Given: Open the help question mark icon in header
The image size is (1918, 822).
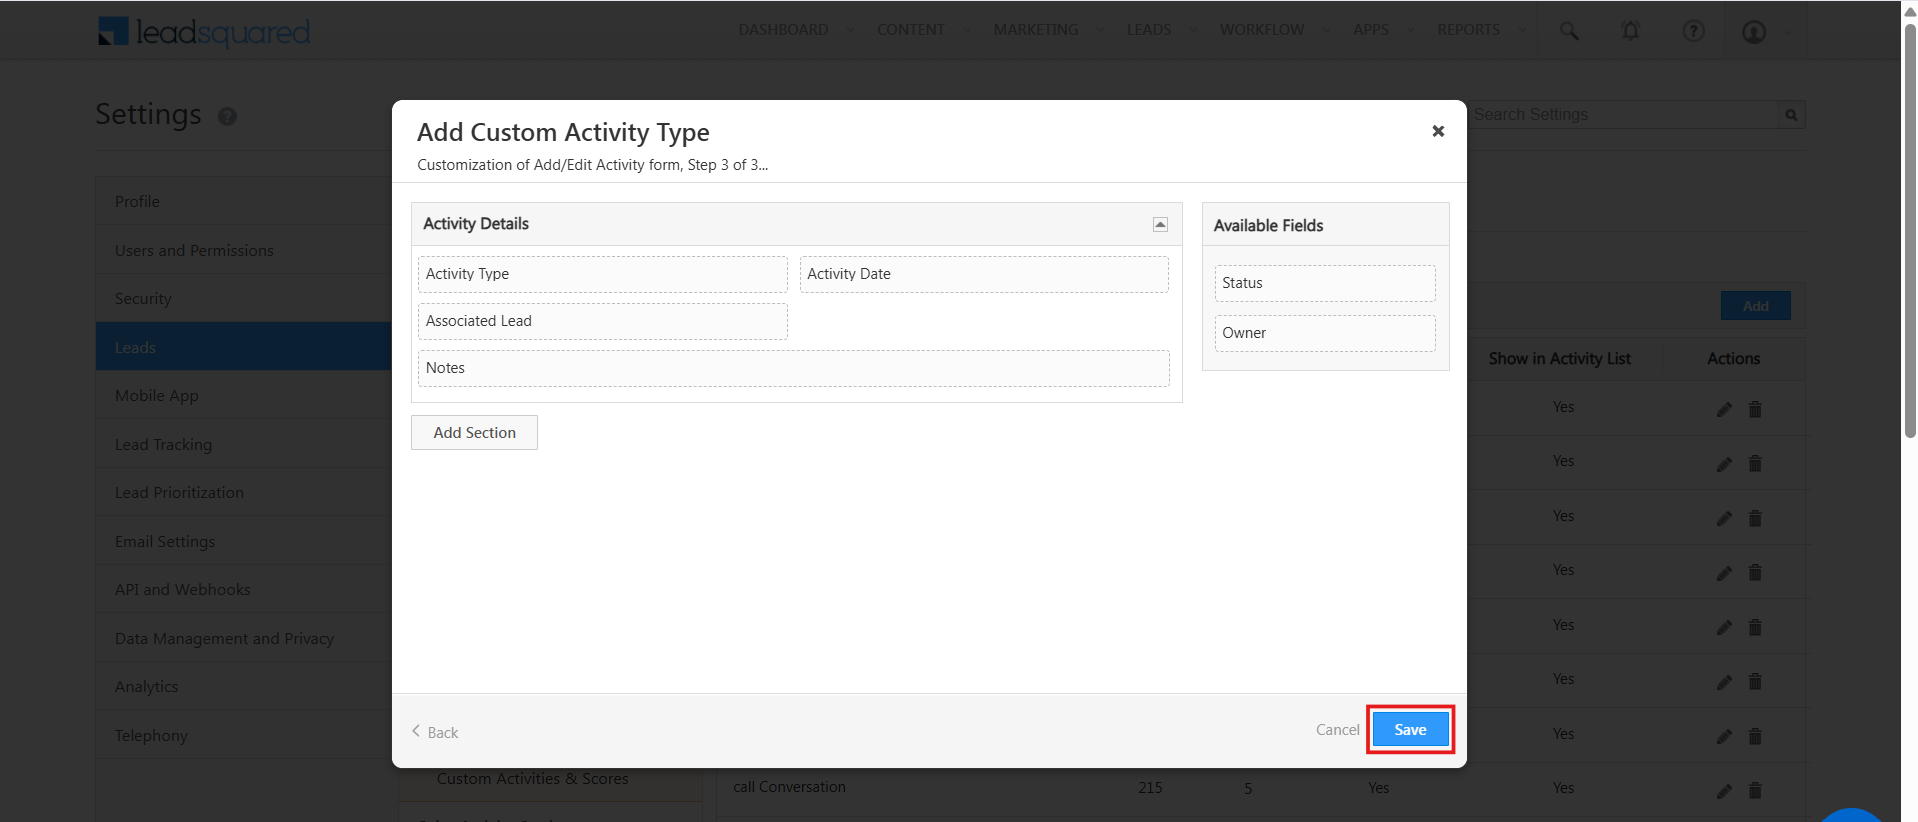Looking at the screenshot, I should click(x=1693, y=31).
